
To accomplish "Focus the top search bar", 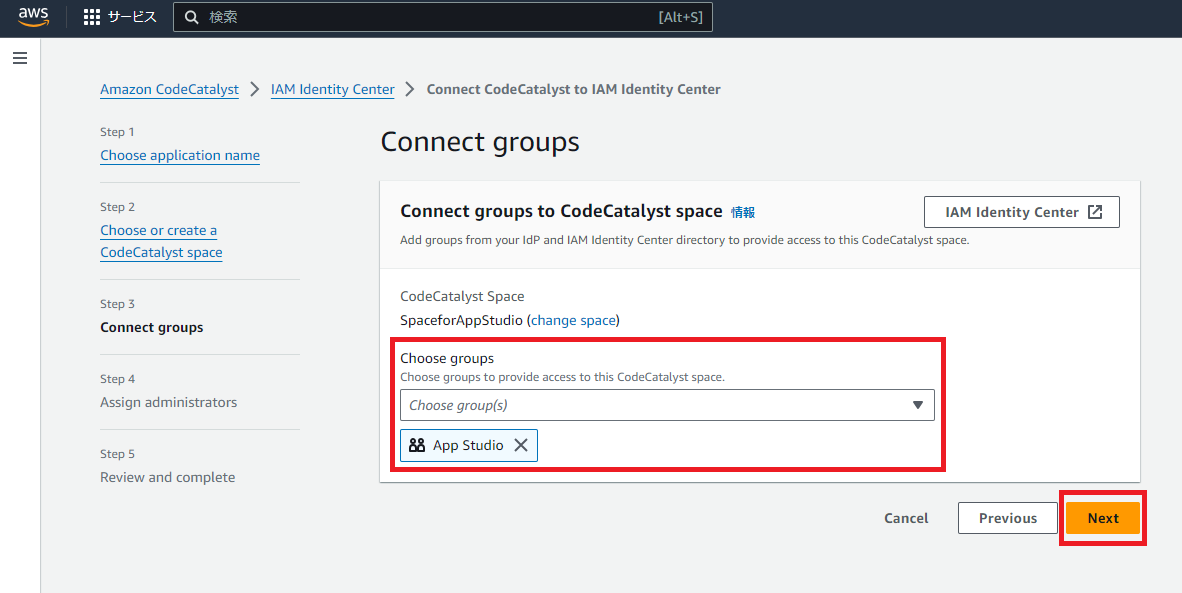I will (x=442, y=17).
